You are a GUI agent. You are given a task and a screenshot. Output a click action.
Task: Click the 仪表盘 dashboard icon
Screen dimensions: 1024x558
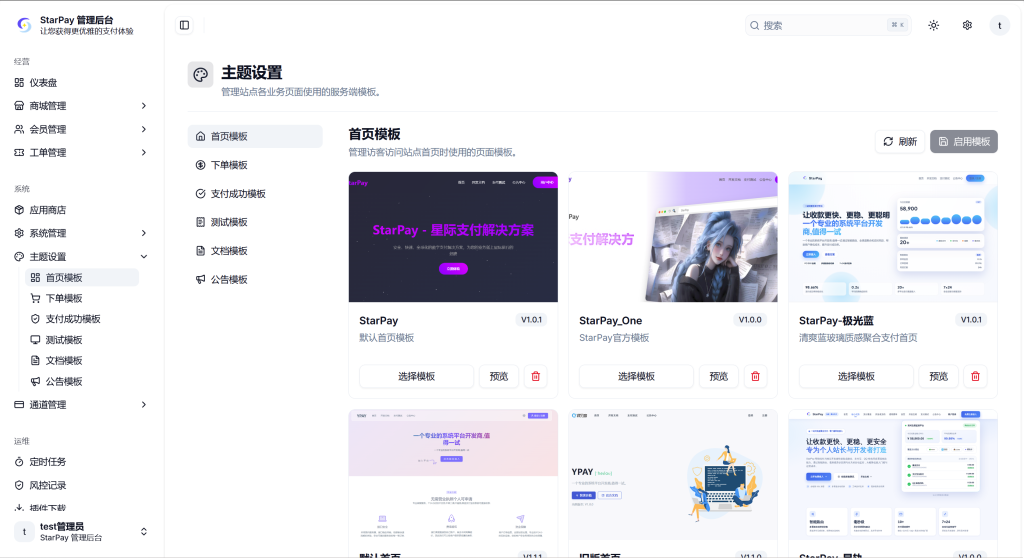point(19,82)
